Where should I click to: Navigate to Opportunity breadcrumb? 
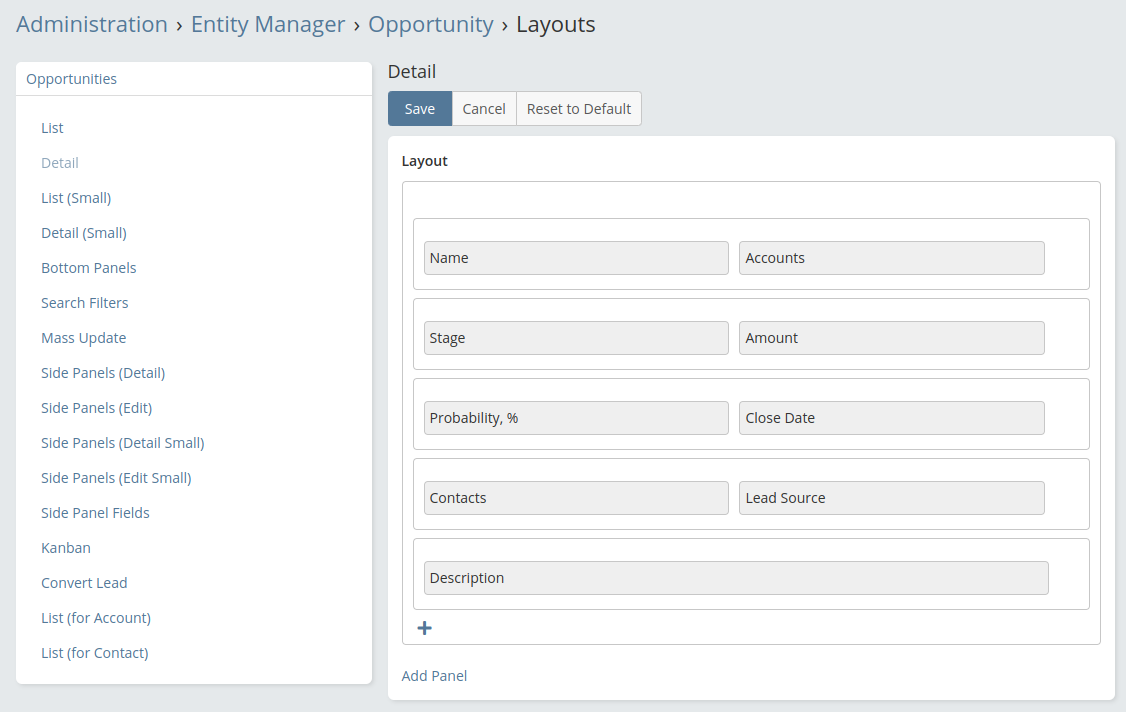point(430,25)
